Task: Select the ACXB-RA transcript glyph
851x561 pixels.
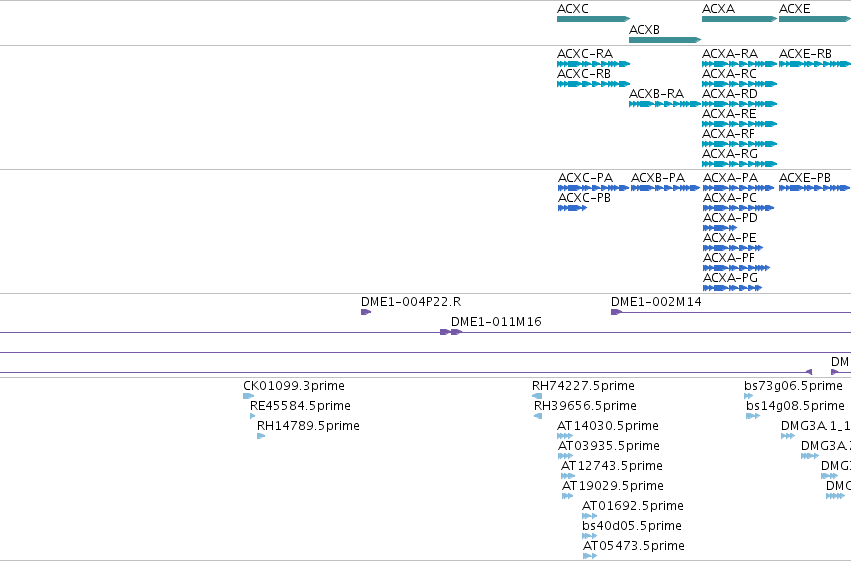Action: click(x=665, y=104)
